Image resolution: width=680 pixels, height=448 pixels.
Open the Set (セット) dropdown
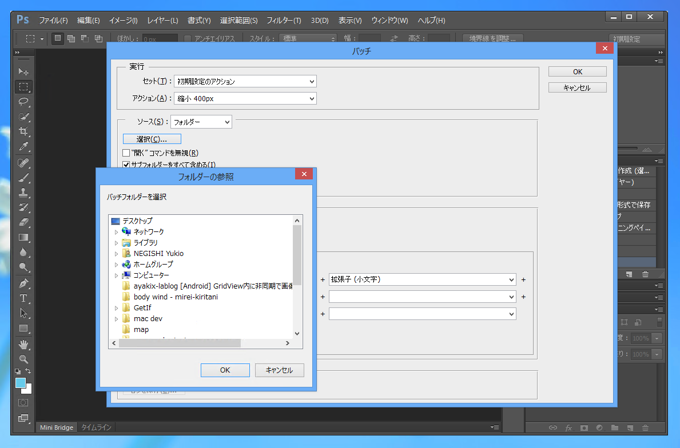point(245,81)
